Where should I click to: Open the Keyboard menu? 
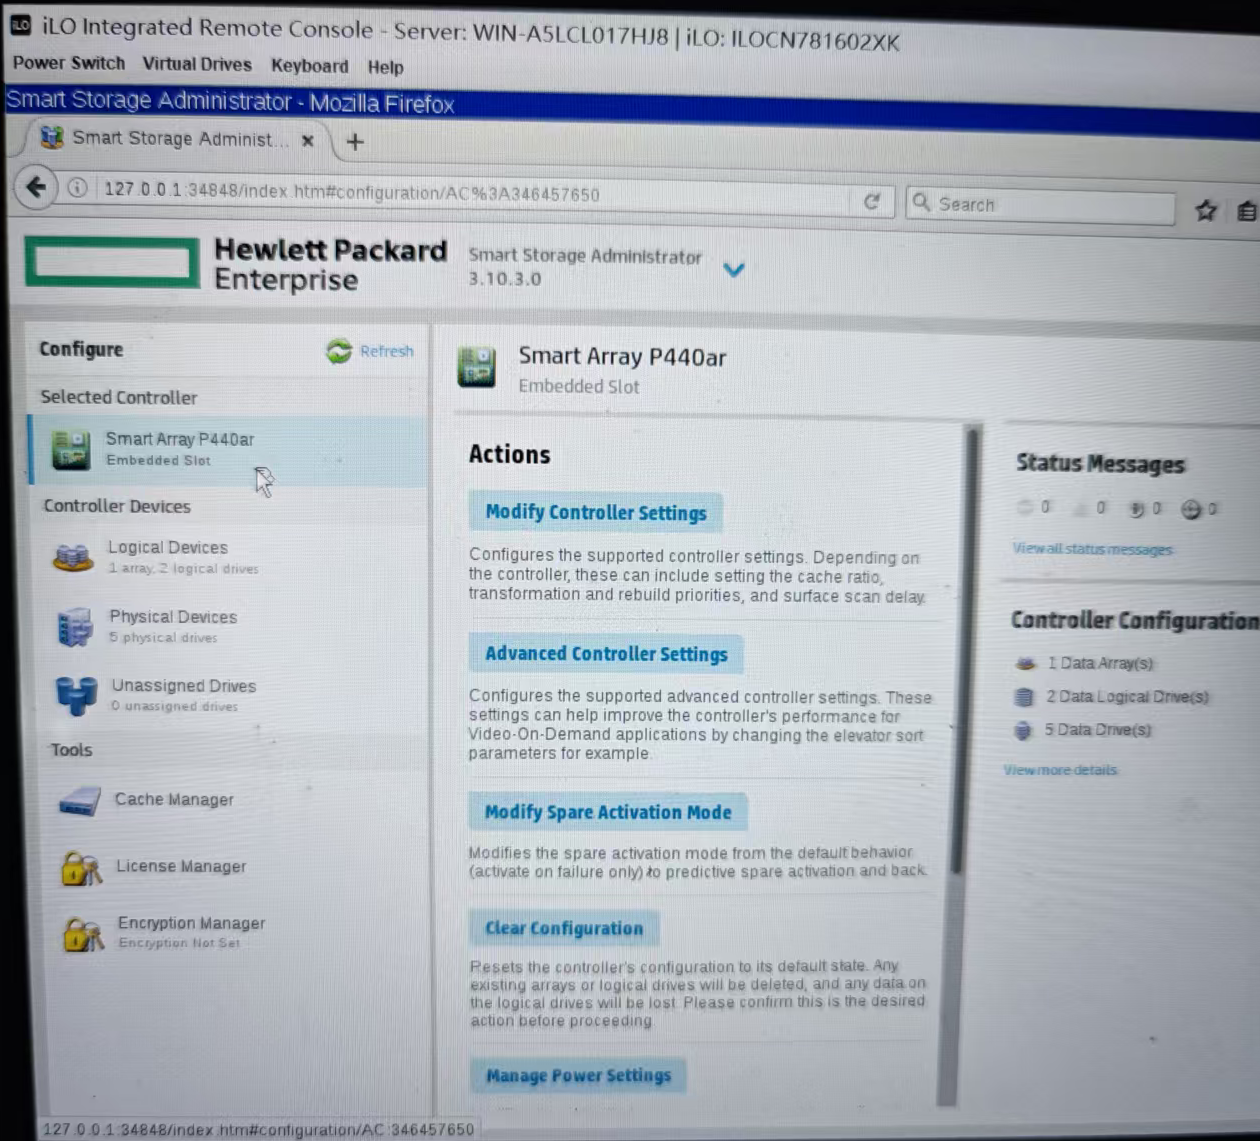coord(310,66)
